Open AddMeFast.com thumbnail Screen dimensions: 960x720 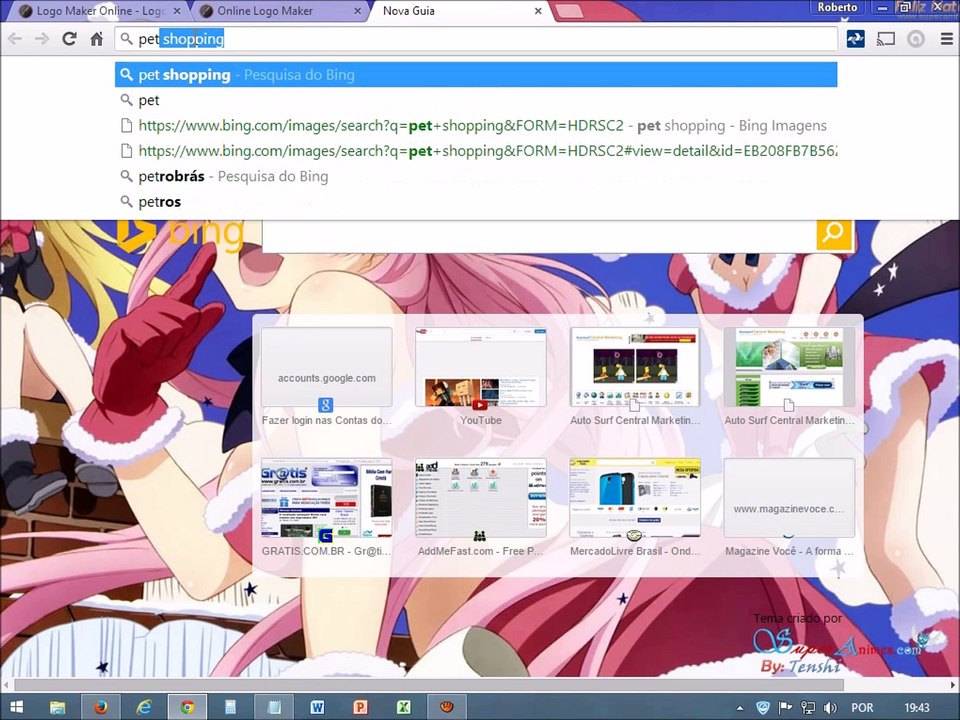click(481, 498)
